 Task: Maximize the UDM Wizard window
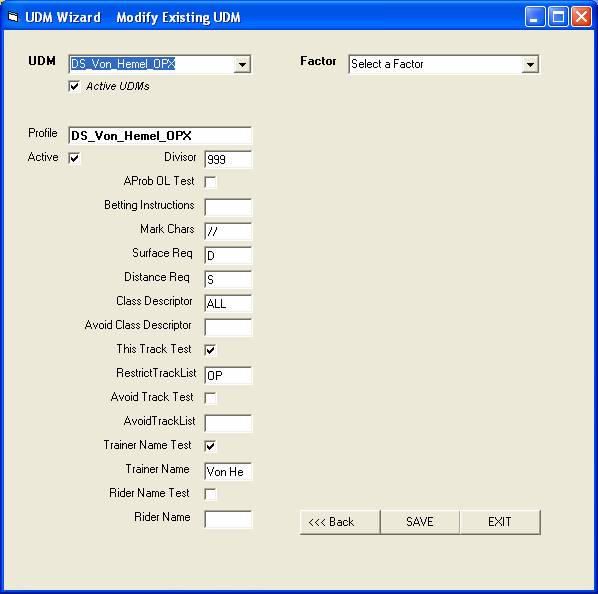coord(558,17)
